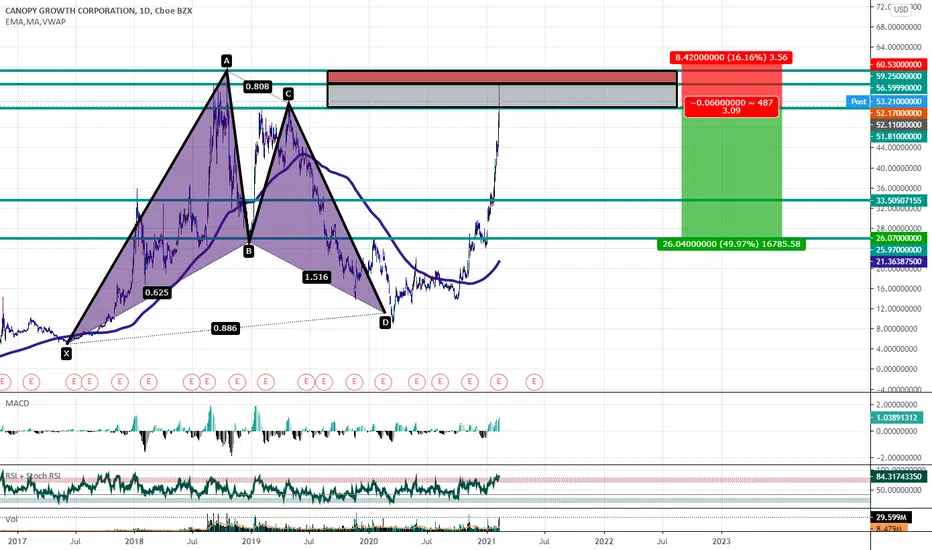This screenshot has height=550, width=932.
Task: Select the A point label of the pattern
Action: [x=226, y=60]
